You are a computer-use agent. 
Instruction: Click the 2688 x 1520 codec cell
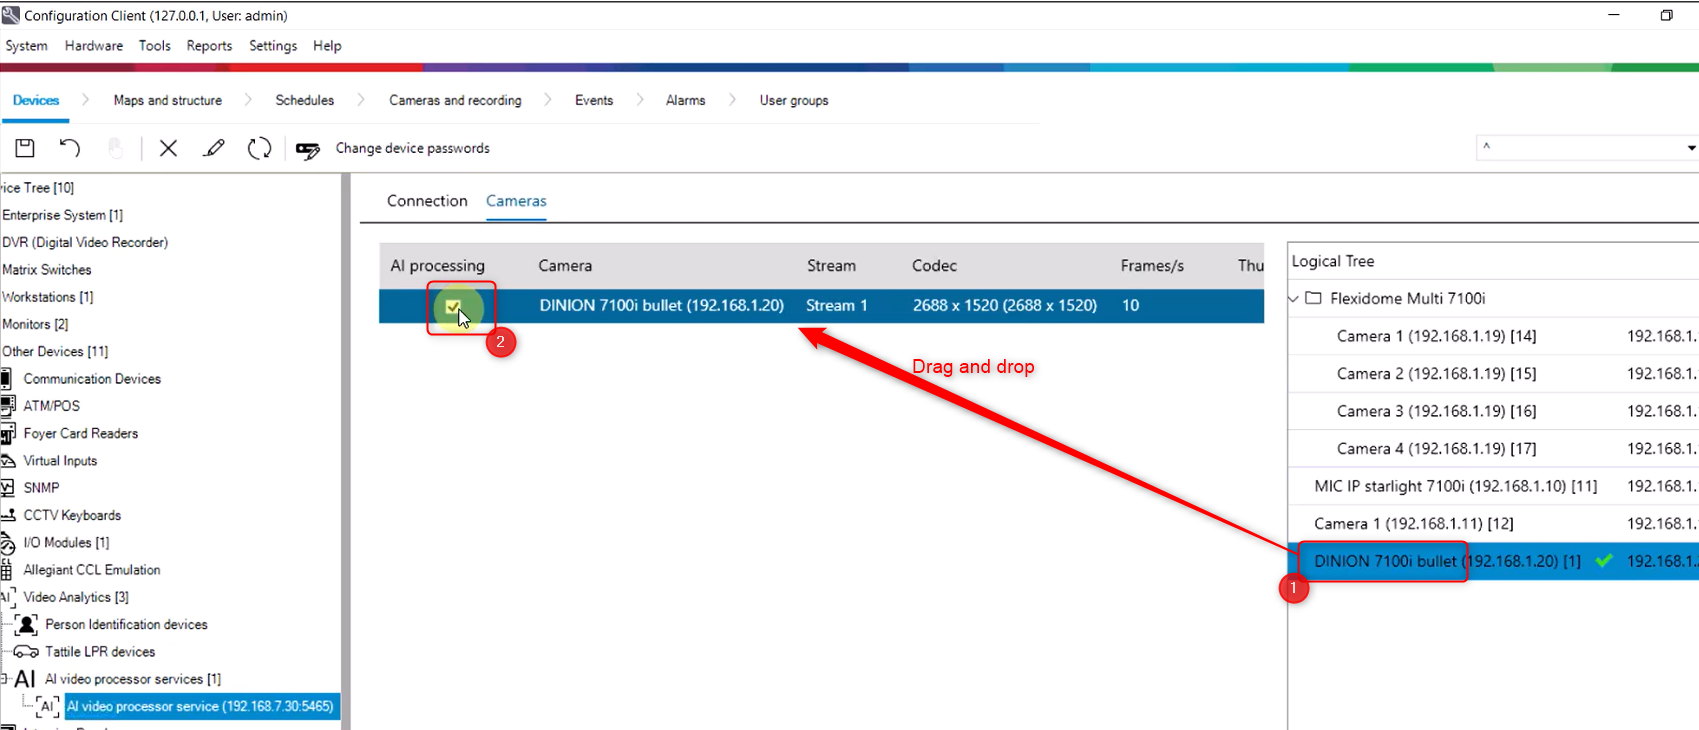[1004, 305]
